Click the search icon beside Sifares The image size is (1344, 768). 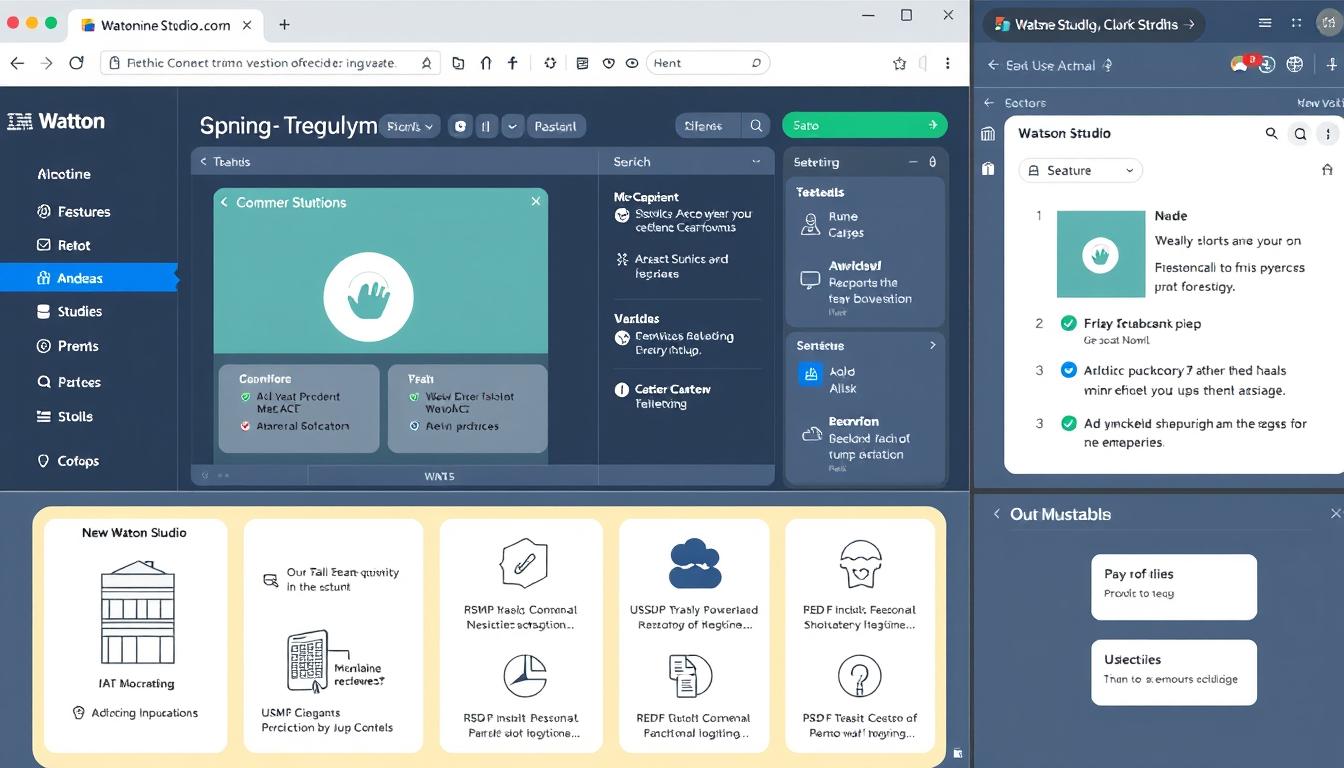[757, 126]
